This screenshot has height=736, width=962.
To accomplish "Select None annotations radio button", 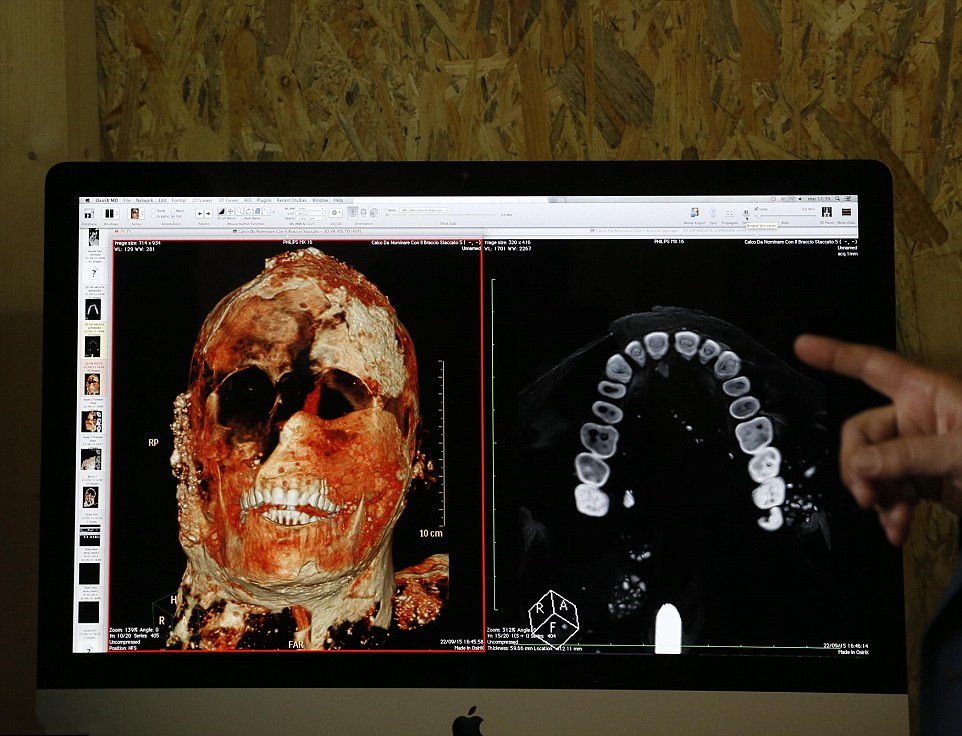I will point(153,210).
